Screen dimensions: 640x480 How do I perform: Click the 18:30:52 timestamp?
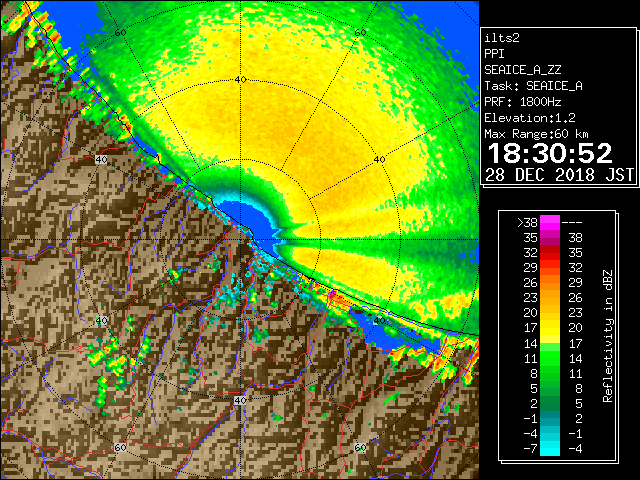(x=550, y=153)
